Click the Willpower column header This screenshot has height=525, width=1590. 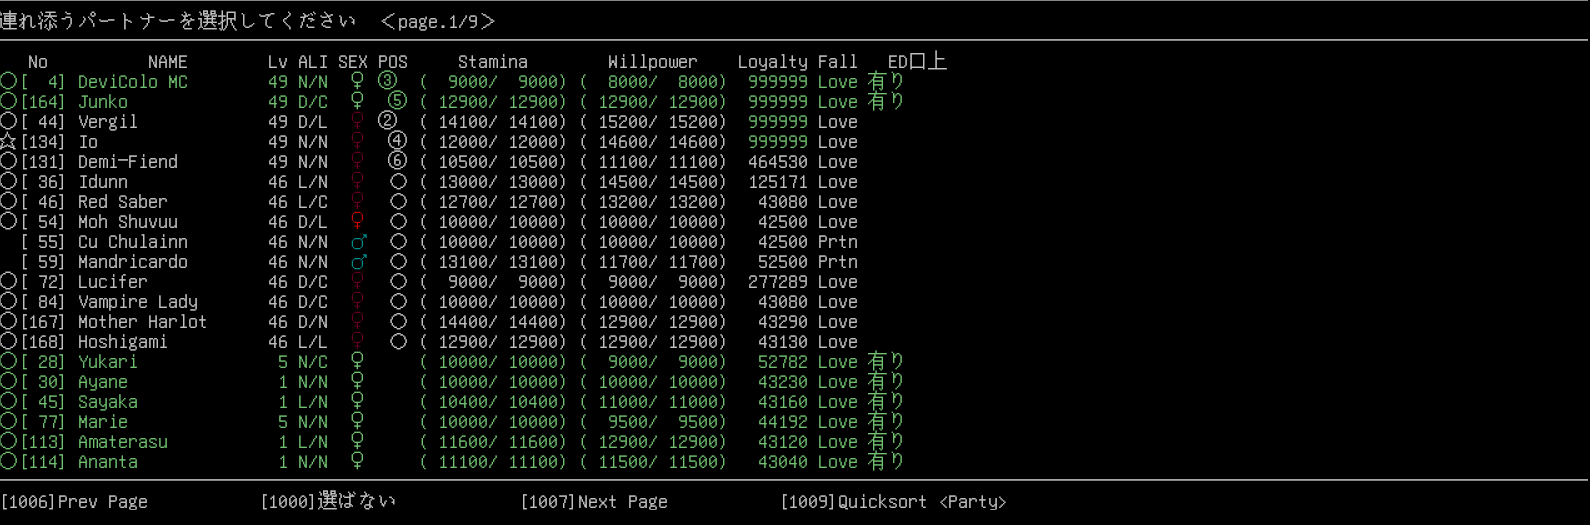[653, 62]
